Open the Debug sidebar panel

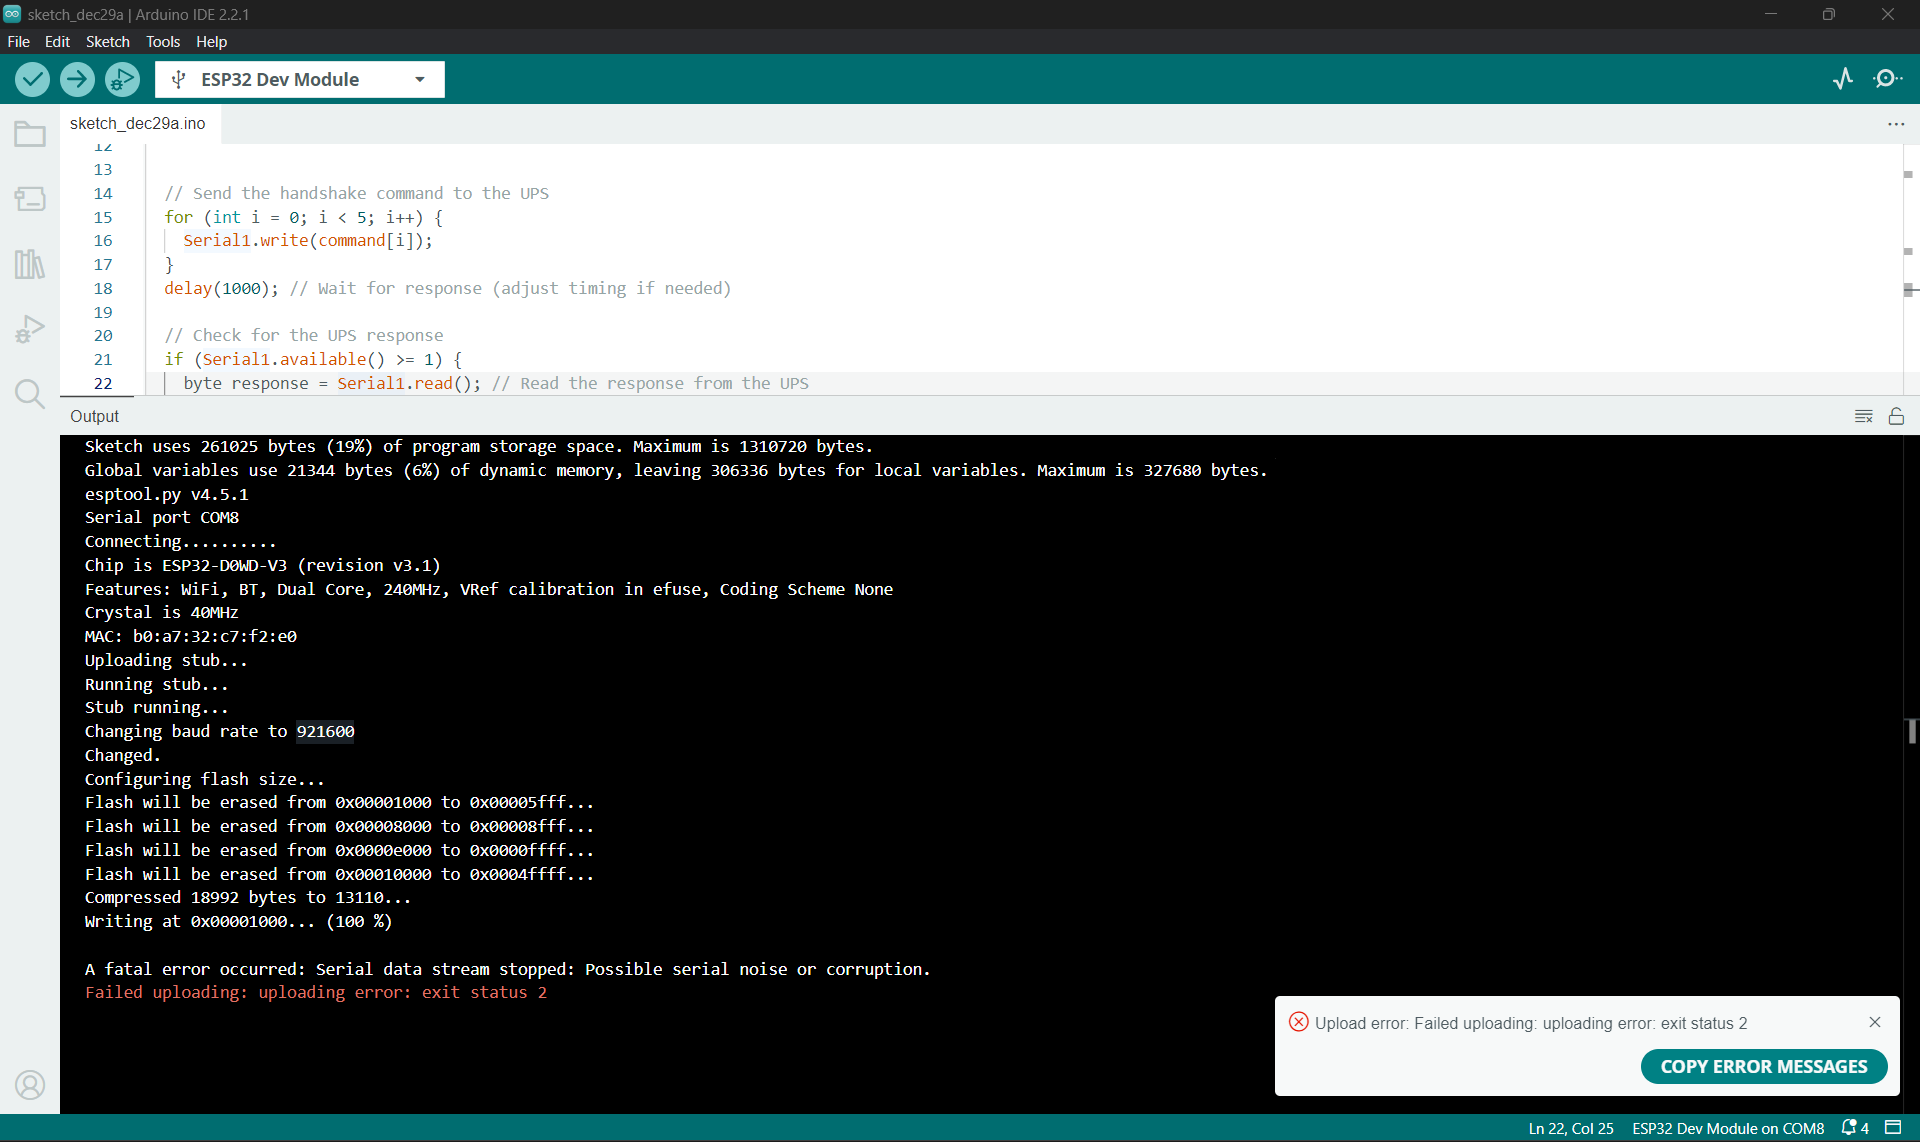pyautogui.click(x=30, y=329)
